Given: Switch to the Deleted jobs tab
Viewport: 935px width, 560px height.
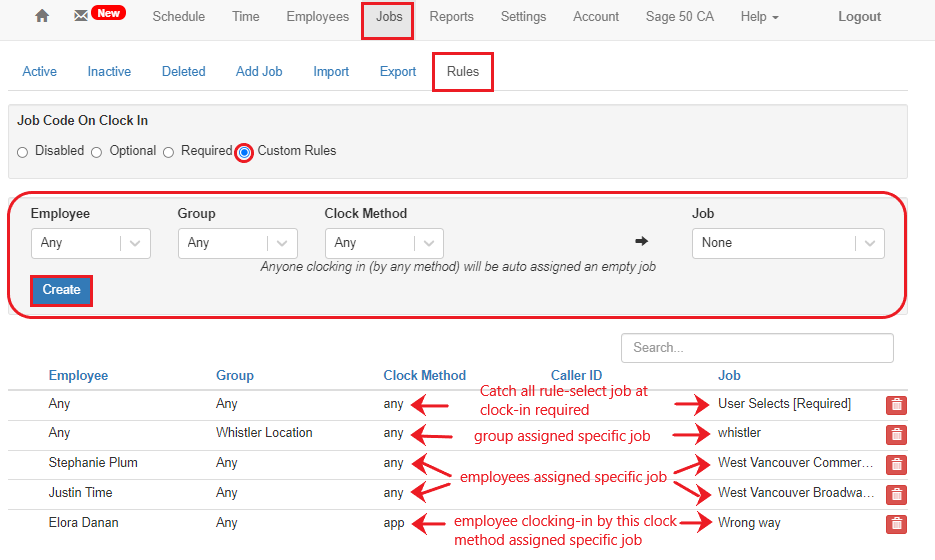Looking at the screenshot, I should click(184, 72).
